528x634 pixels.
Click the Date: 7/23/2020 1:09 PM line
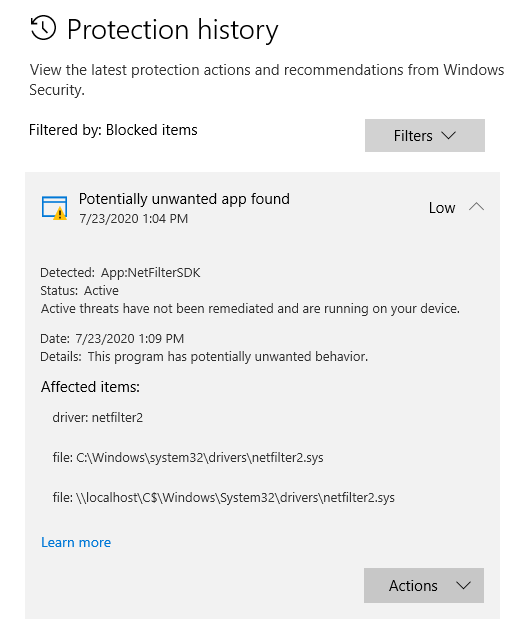pyautogui.click(x=112, y=338)
